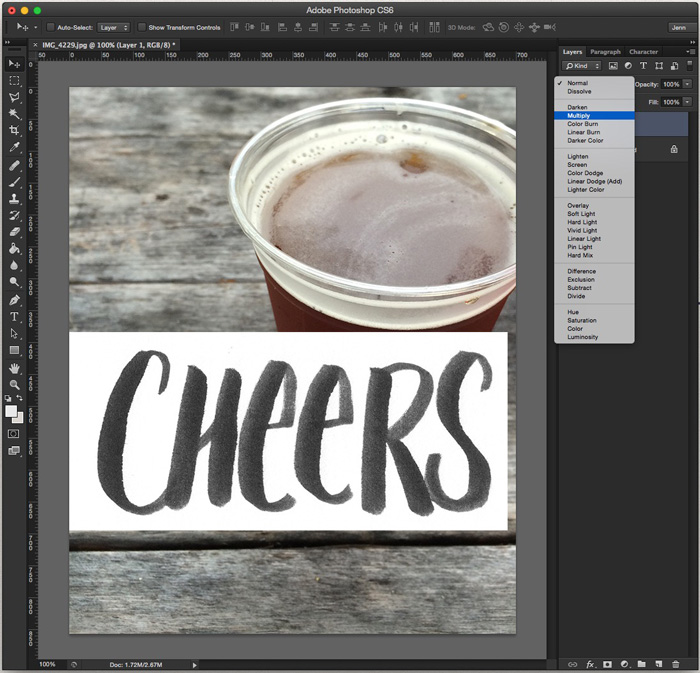The width and height of the screenshot is (700, 673).
Task: Select the Crop tool
Action: pyautogui.click(x=14, y=130)
